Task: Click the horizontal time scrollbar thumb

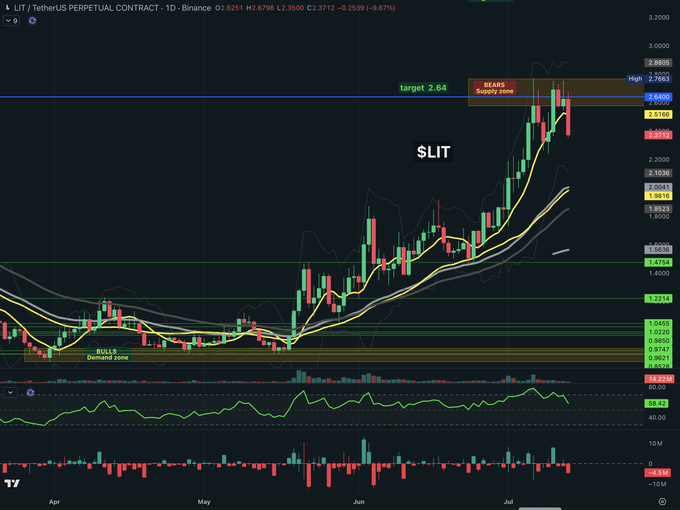Action: 540,508
